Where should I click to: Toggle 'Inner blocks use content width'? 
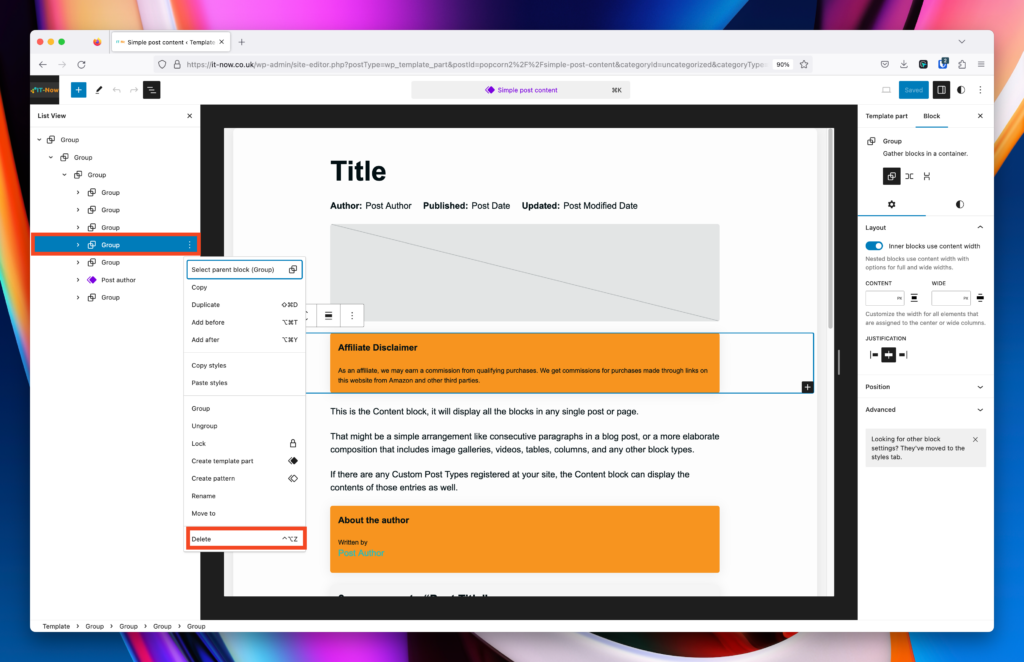(874, 246)
